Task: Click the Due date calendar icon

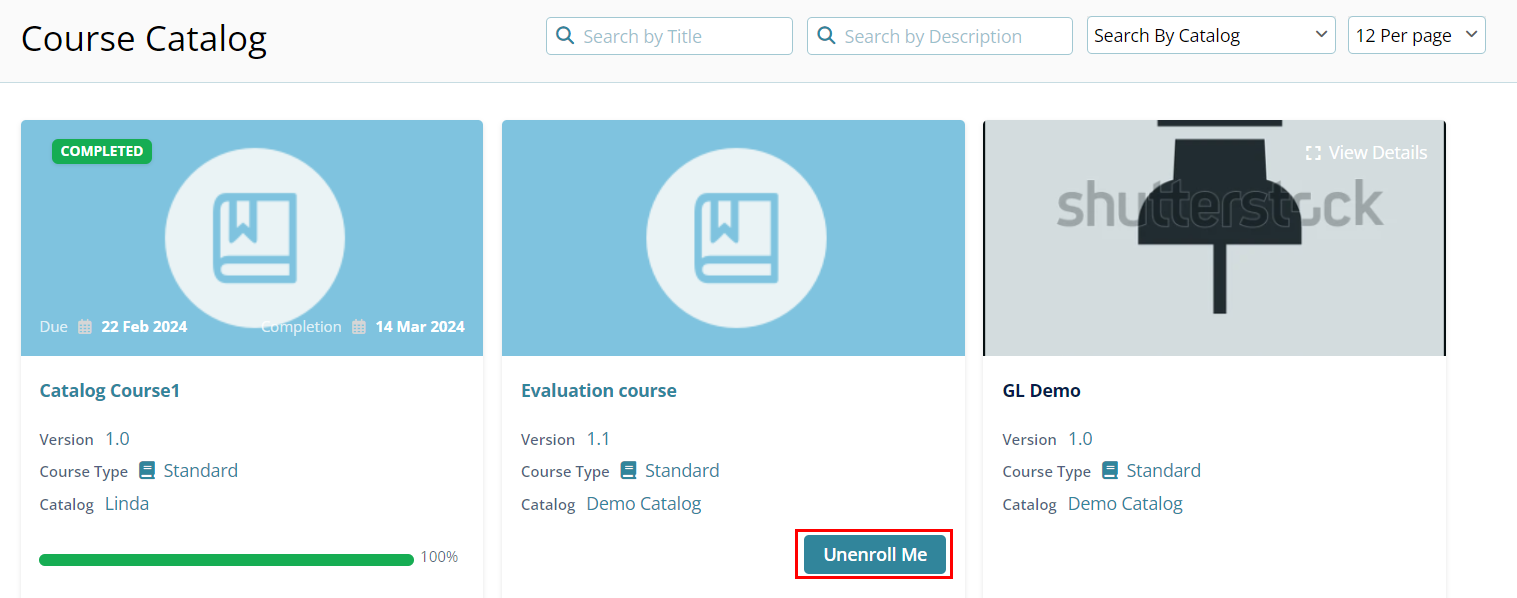Action: click(85, 327)
